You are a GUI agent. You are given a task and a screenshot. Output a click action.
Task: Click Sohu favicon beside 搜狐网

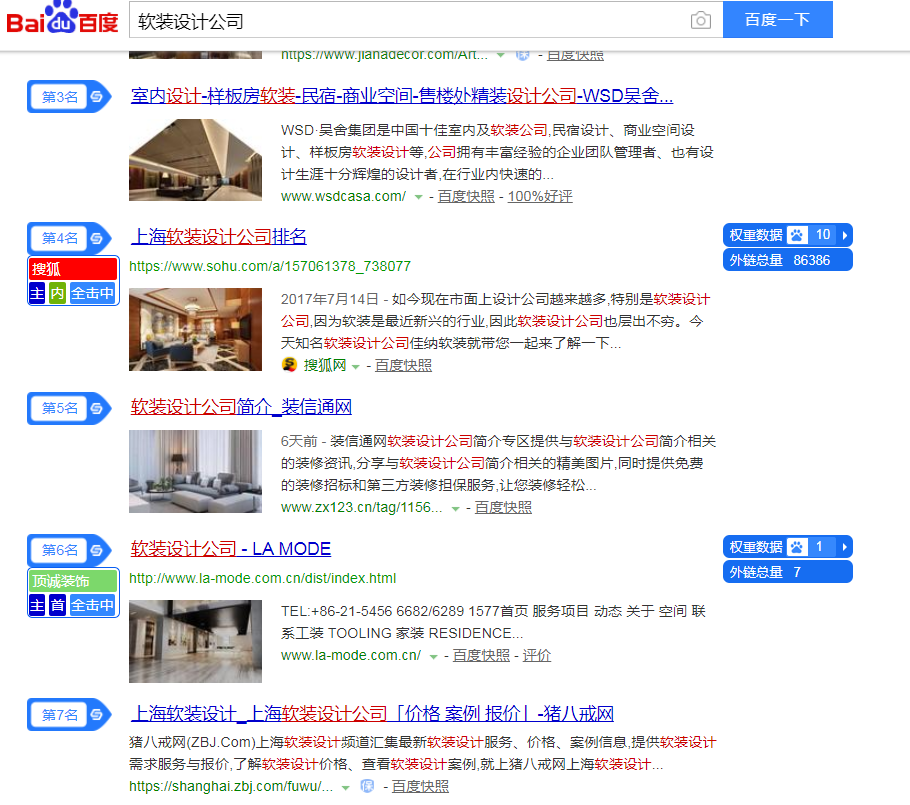tap(289, 364)
